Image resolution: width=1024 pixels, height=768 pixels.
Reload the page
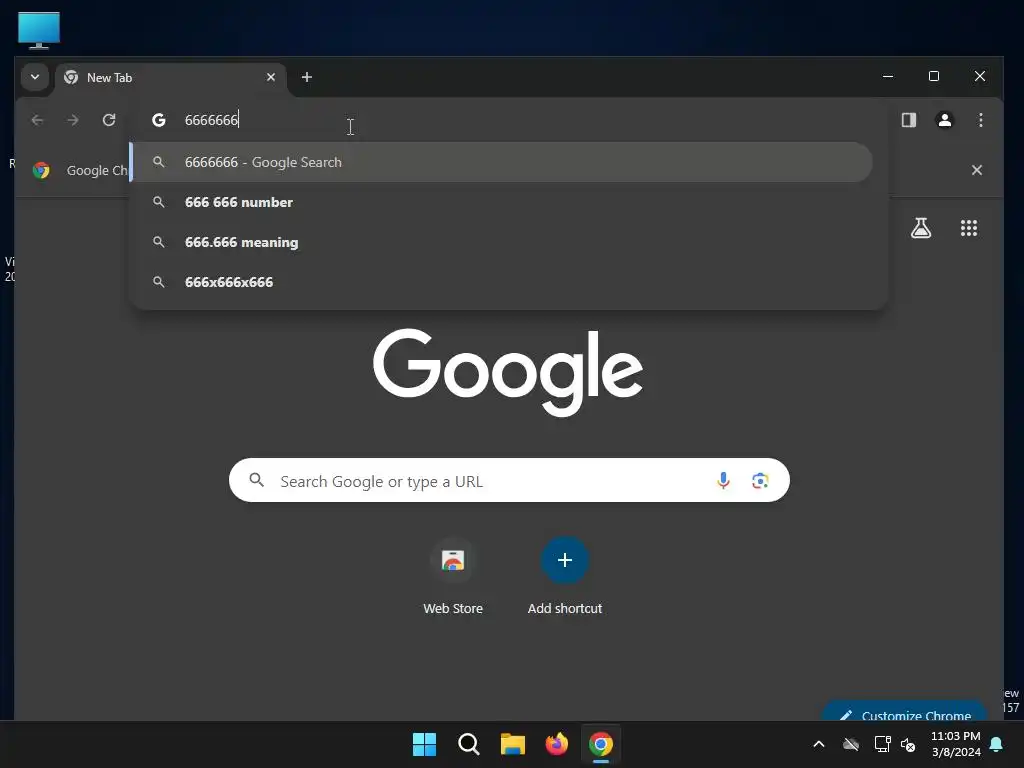109,120
